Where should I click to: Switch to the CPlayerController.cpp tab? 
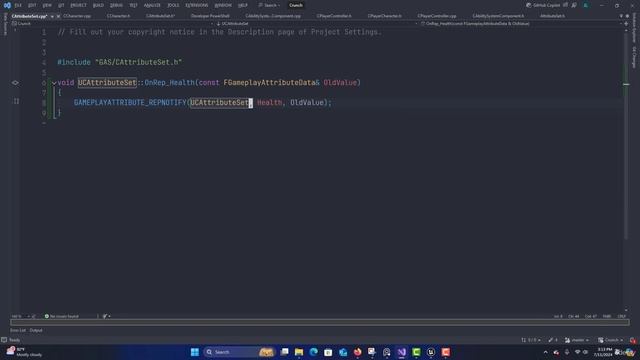tap(437, 16)
